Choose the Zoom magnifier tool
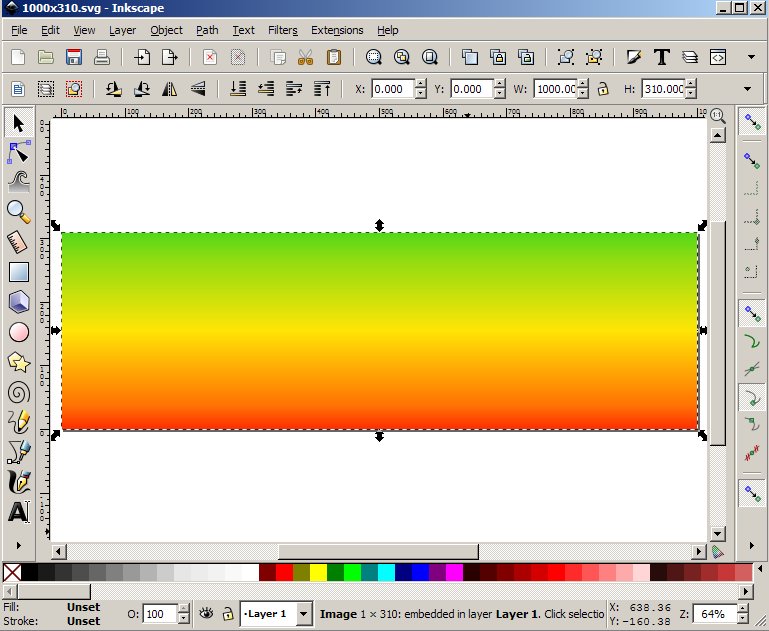Image resolution: width=769 pixels, height=631 pixels. point(18,211)
